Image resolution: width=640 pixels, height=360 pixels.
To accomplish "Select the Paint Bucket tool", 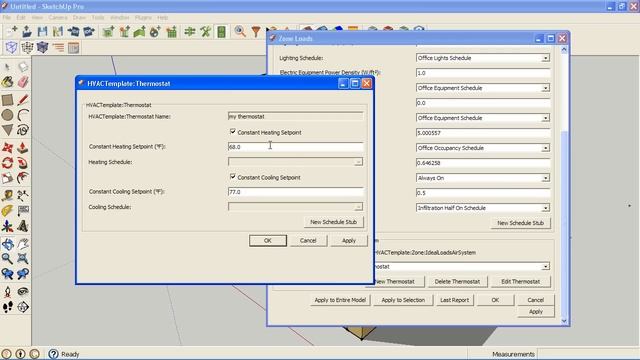I will [x=7, y=82].
